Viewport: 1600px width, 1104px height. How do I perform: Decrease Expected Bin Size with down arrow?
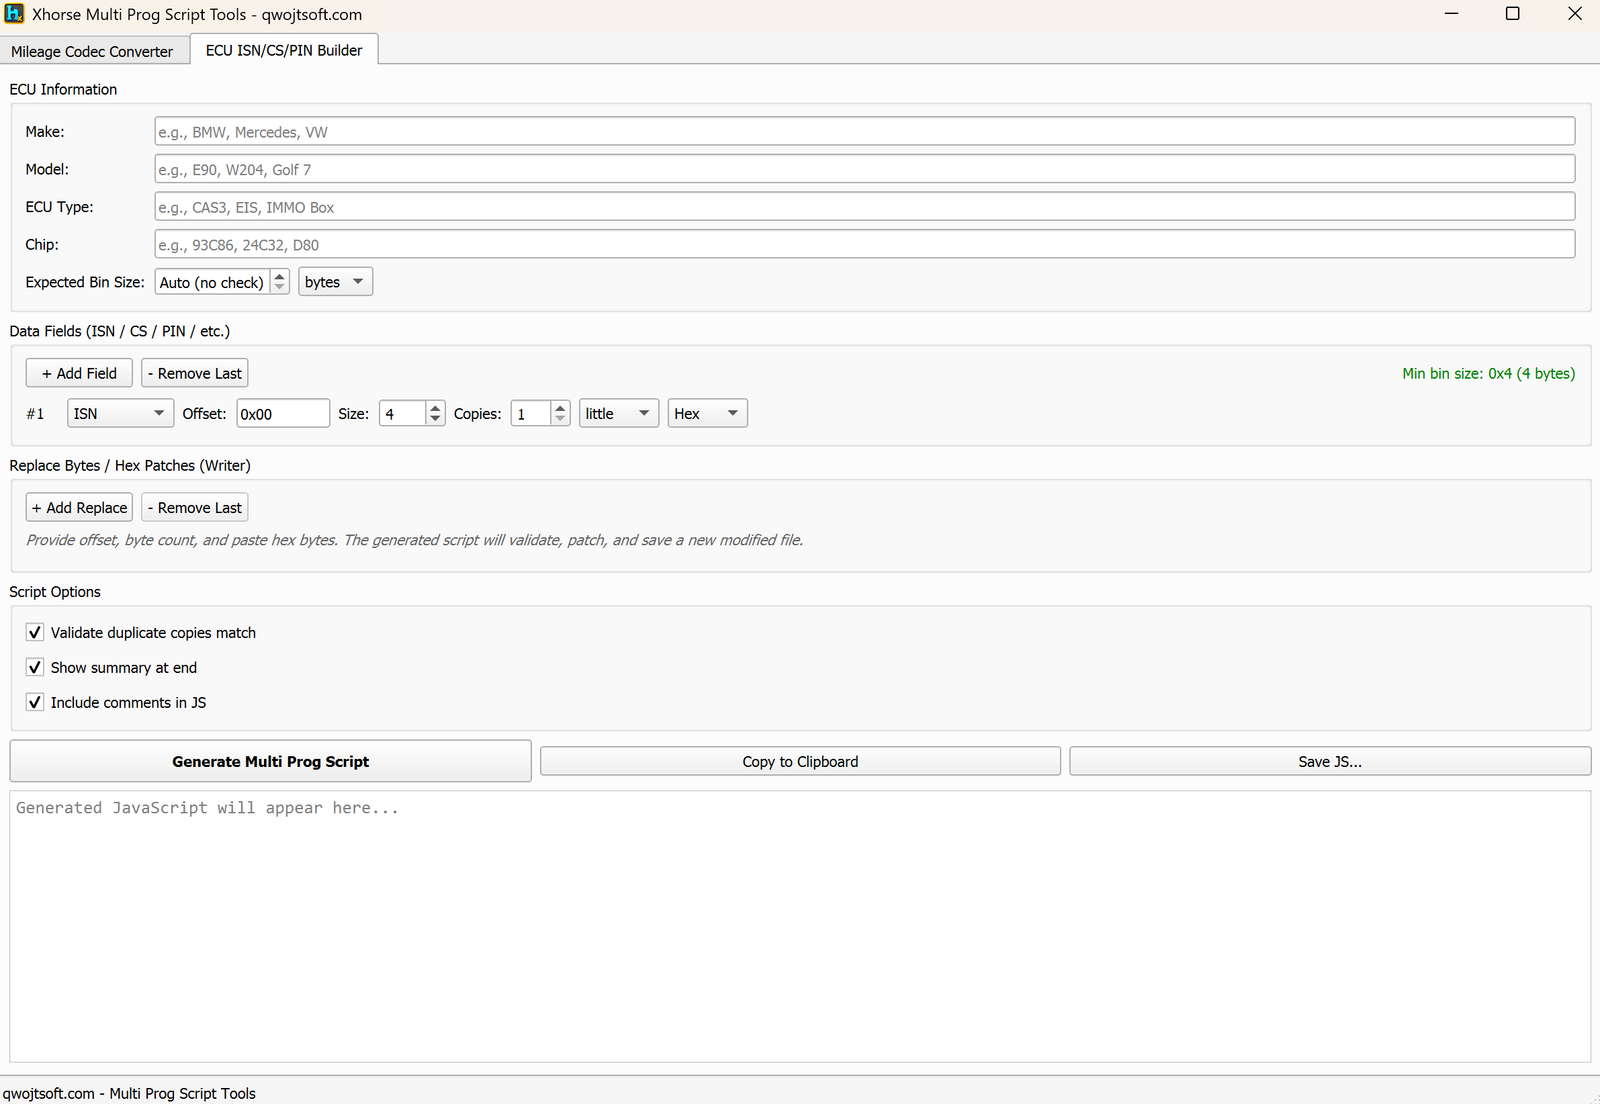tap(280, 289)
